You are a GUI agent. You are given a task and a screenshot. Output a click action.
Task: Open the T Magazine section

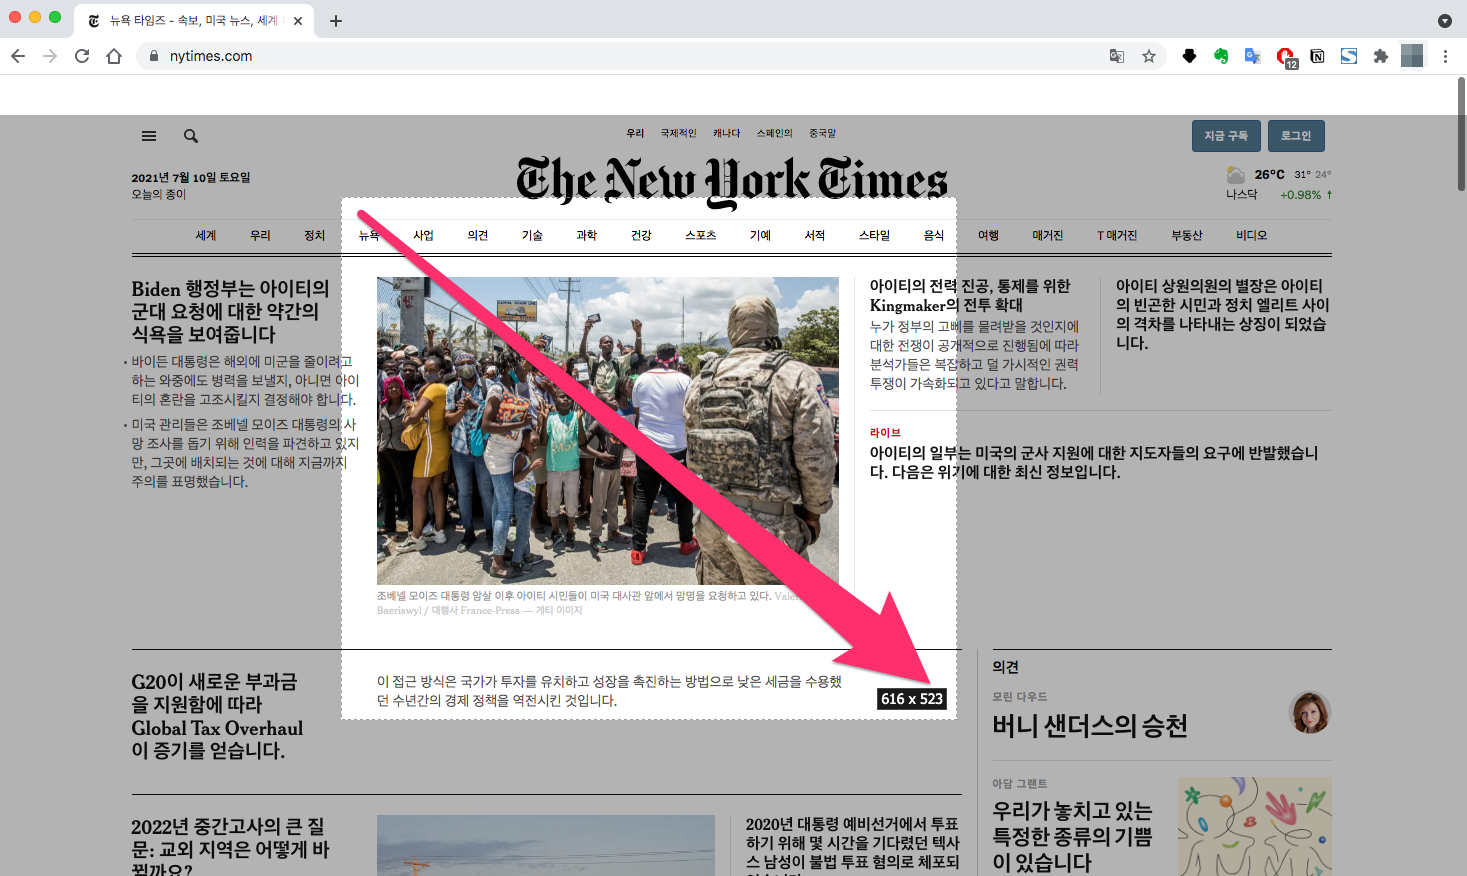coord(1117,235)
